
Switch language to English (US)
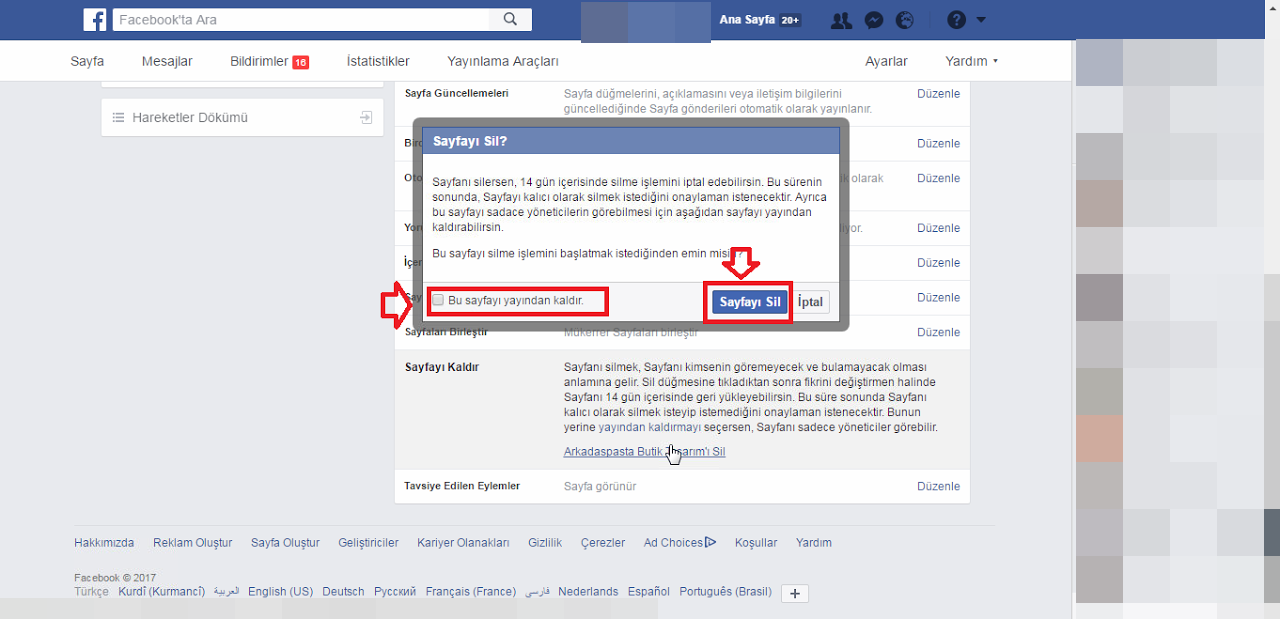point(280,592)
